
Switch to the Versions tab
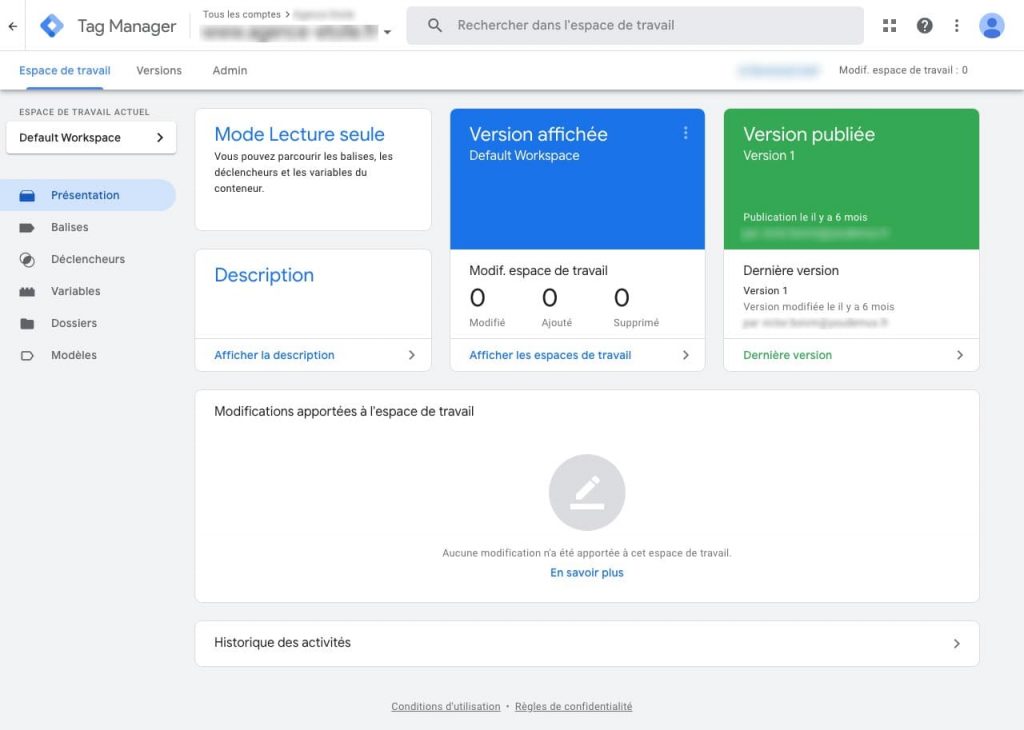point(159,71)
